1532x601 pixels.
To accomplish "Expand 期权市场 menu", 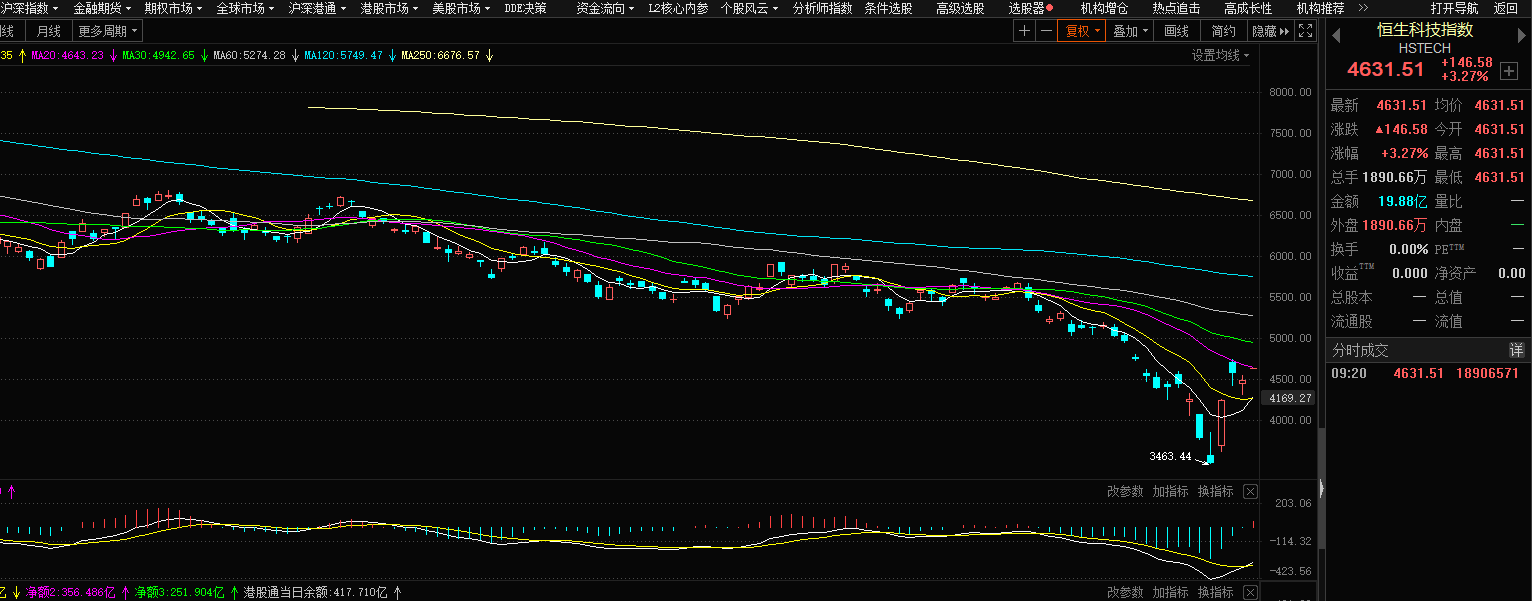I will [173, 8].
